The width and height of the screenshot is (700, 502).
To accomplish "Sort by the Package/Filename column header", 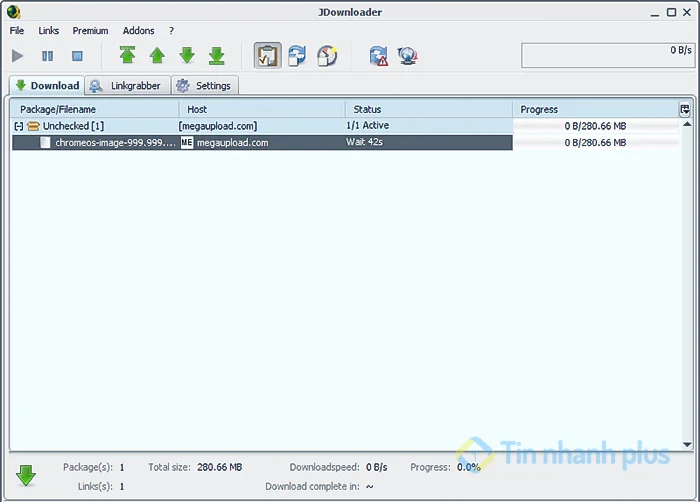I will click(x=95, y=109).
